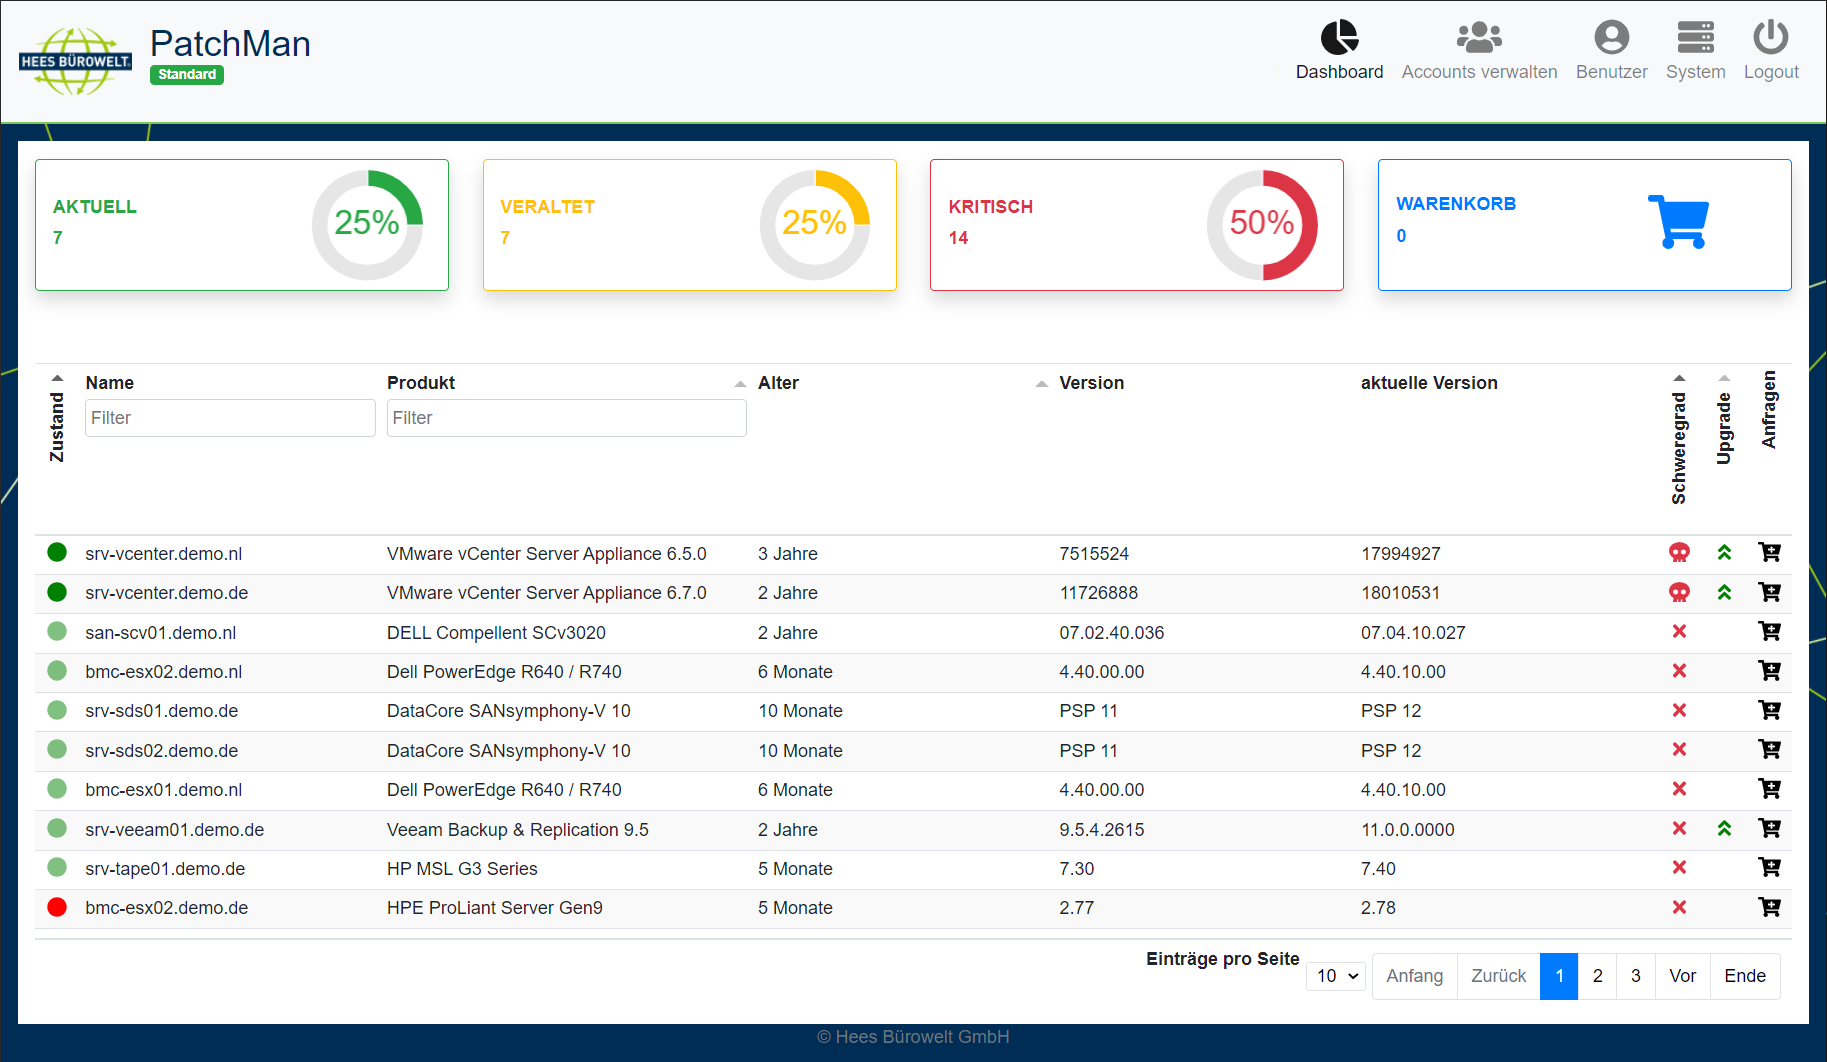Open the Warenkorb shopping cart icon
The height and width of the screenshot is (1062, 1827).
[1678, 222]
